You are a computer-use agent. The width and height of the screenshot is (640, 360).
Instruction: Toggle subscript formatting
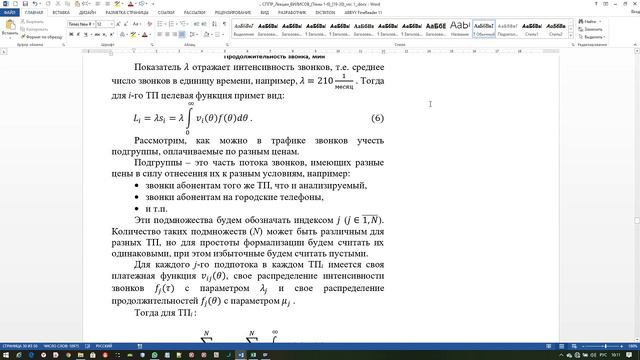(104, 35)
